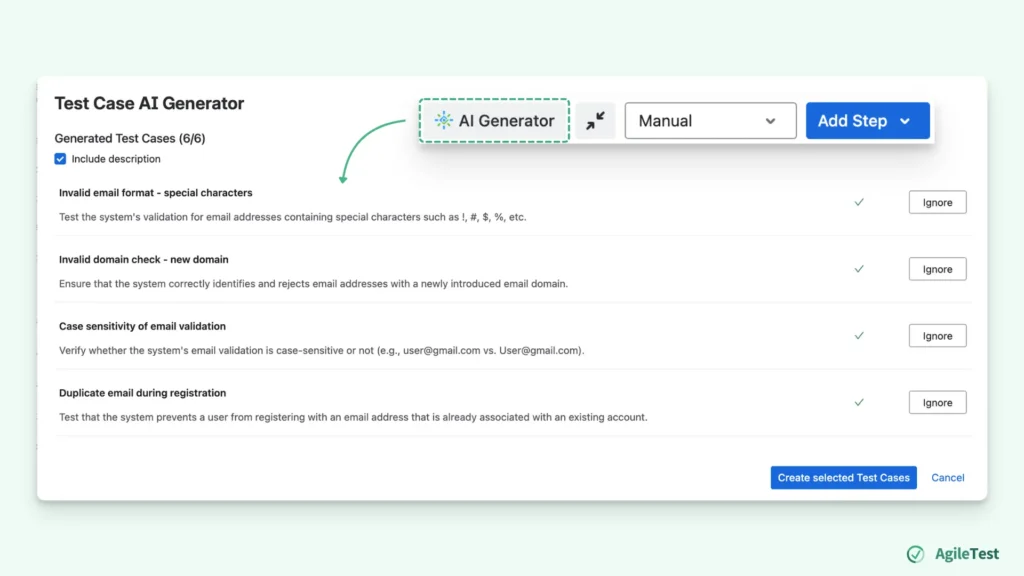
Task: Click the collapse arrows icon
Action: tap(595, 121)
